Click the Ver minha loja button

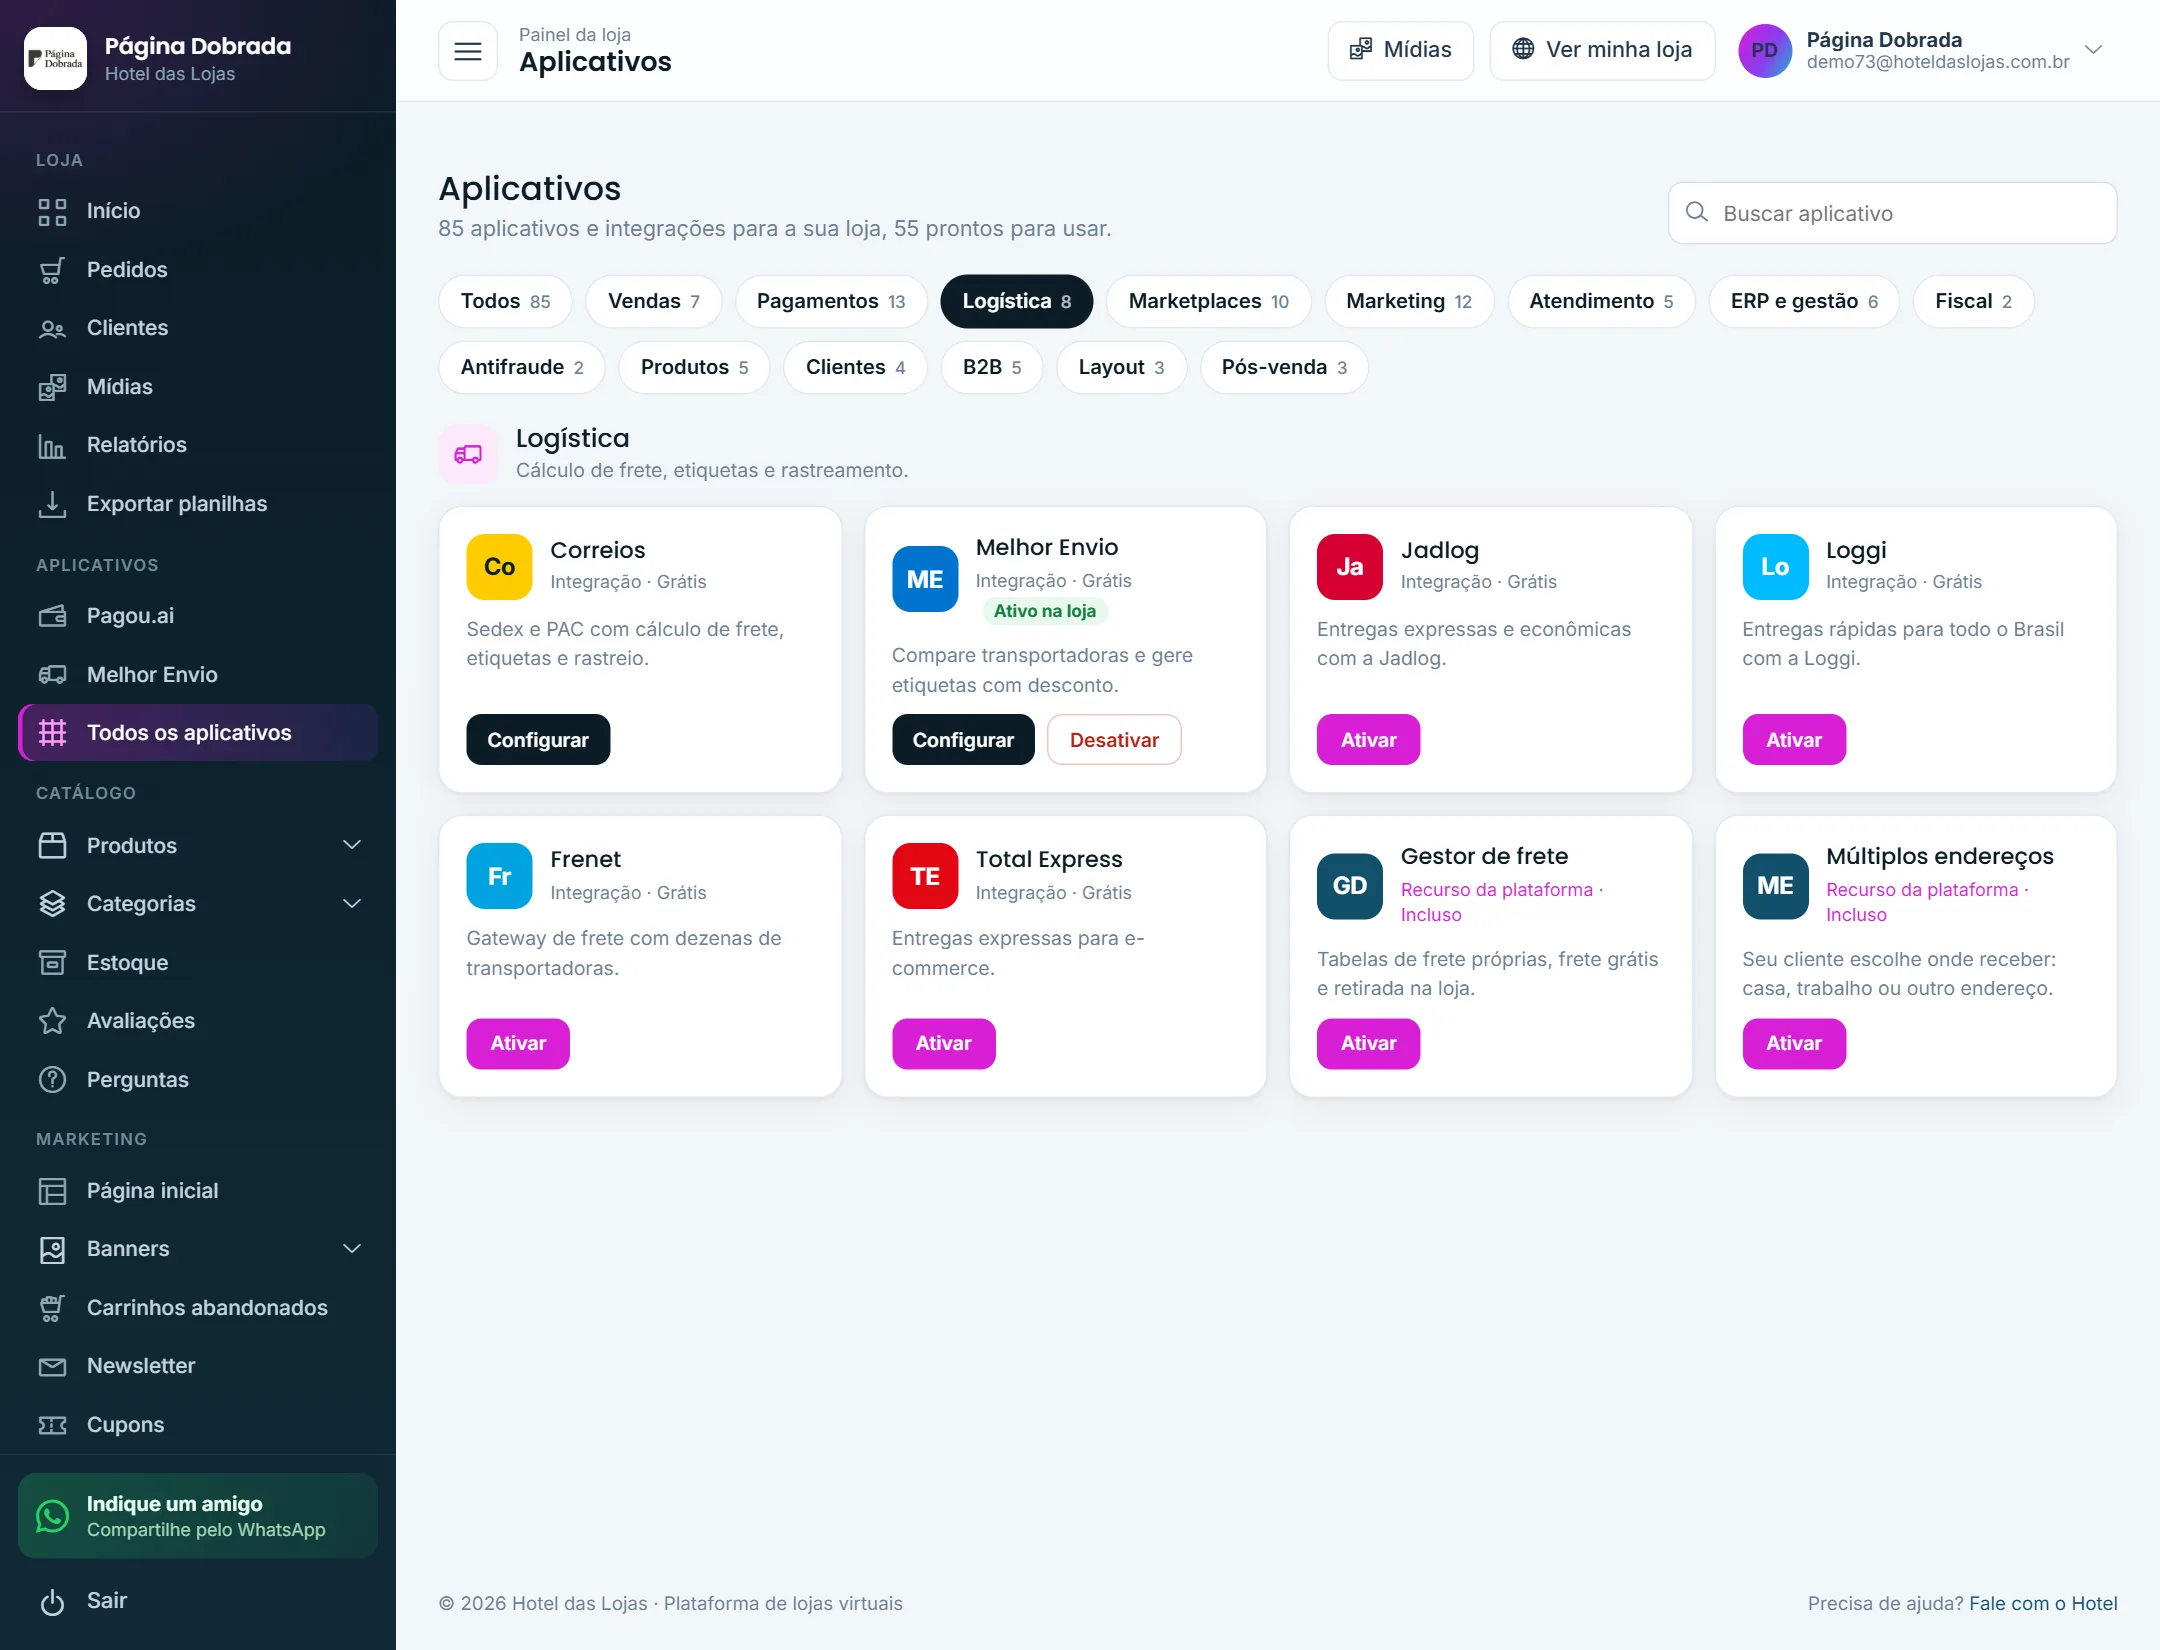coord(1602,50)
